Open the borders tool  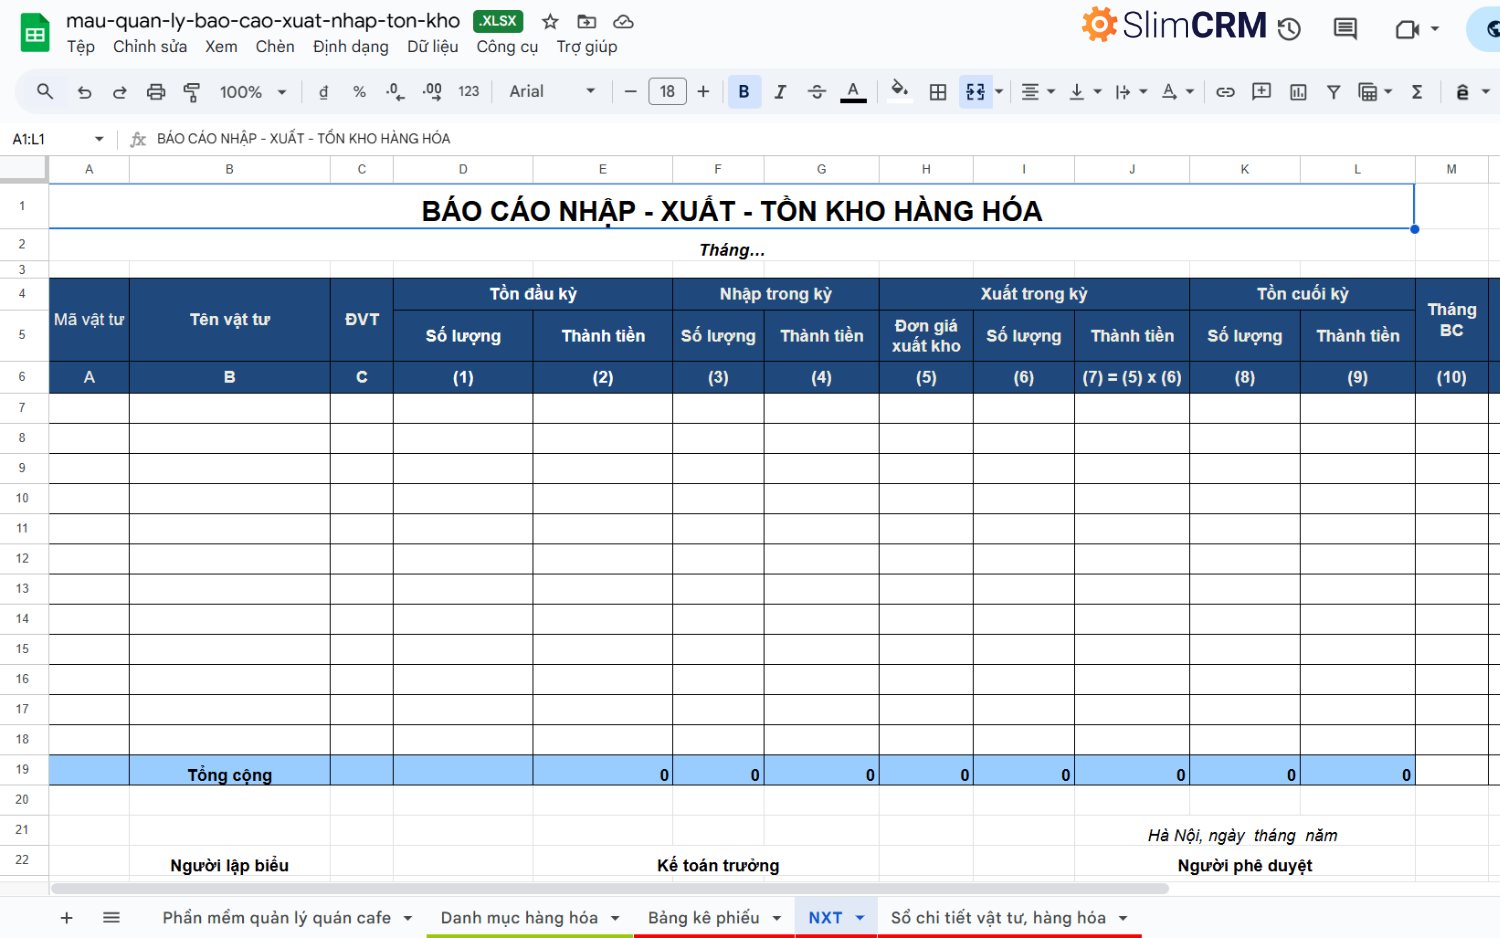click(937, 92)
